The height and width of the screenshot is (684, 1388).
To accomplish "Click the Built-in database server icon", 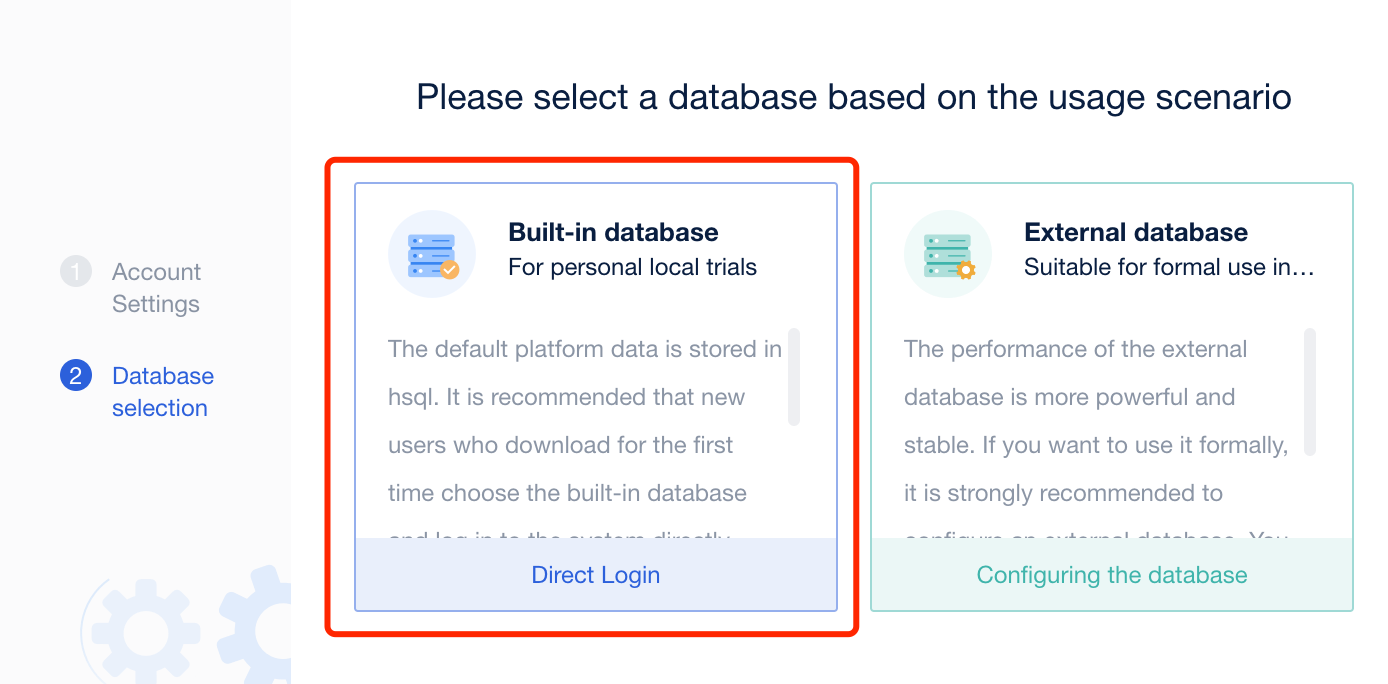I will tap(432, 253).
